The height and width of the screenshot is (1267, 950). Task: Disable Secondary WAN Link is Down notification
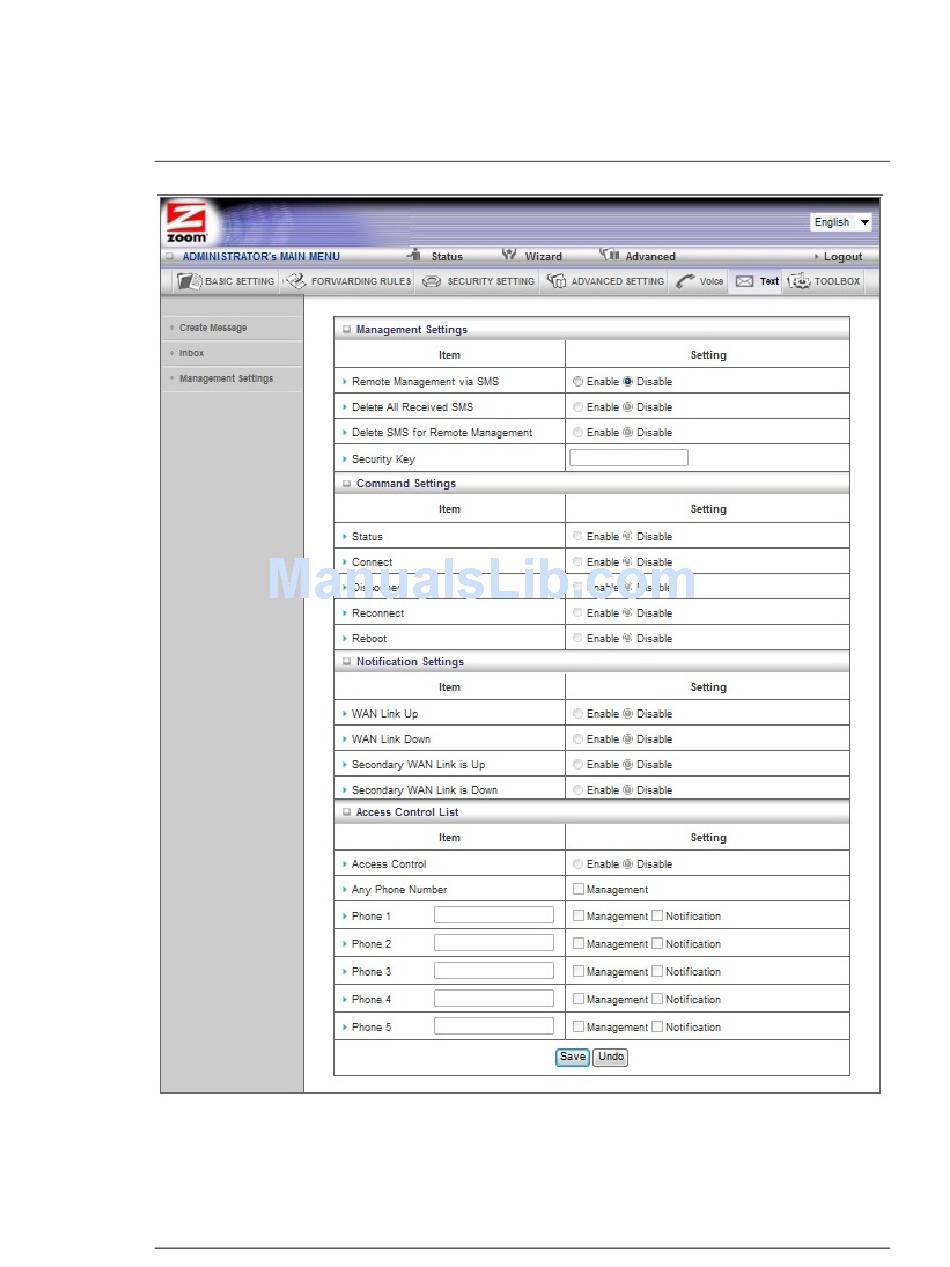(628, 790)
